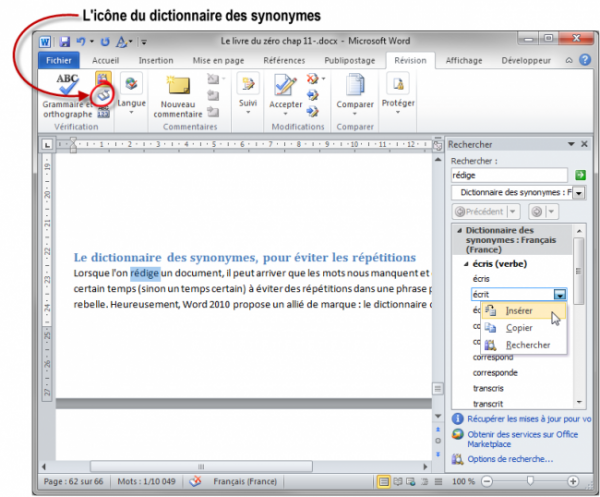
Task: Collapse the écris (verbe) synonym group
Action: point(465,263)
